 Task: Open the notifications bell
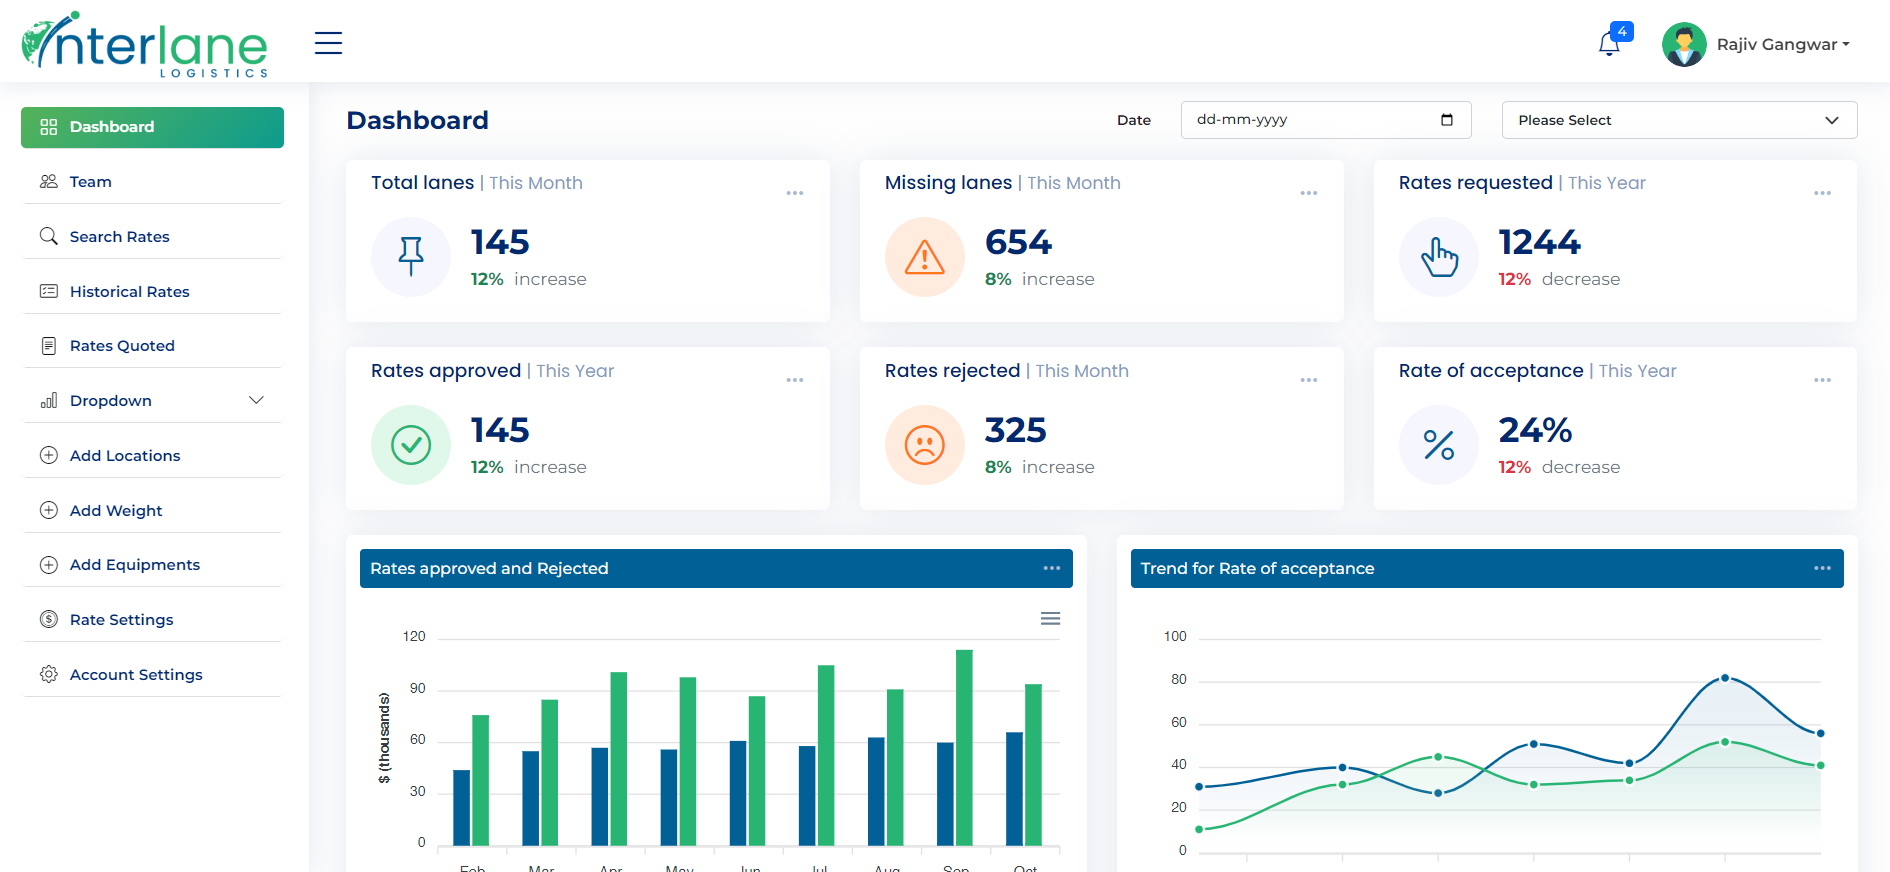(x=1609, y=44)
